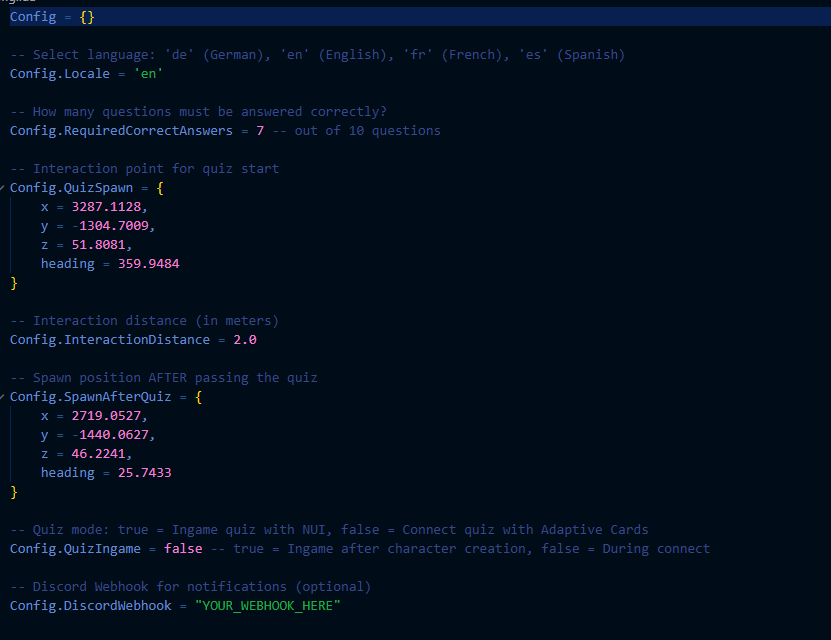Click the highlighted 'Config = {}' line
The image size is (831, 640).
click(x=420, y=17)
